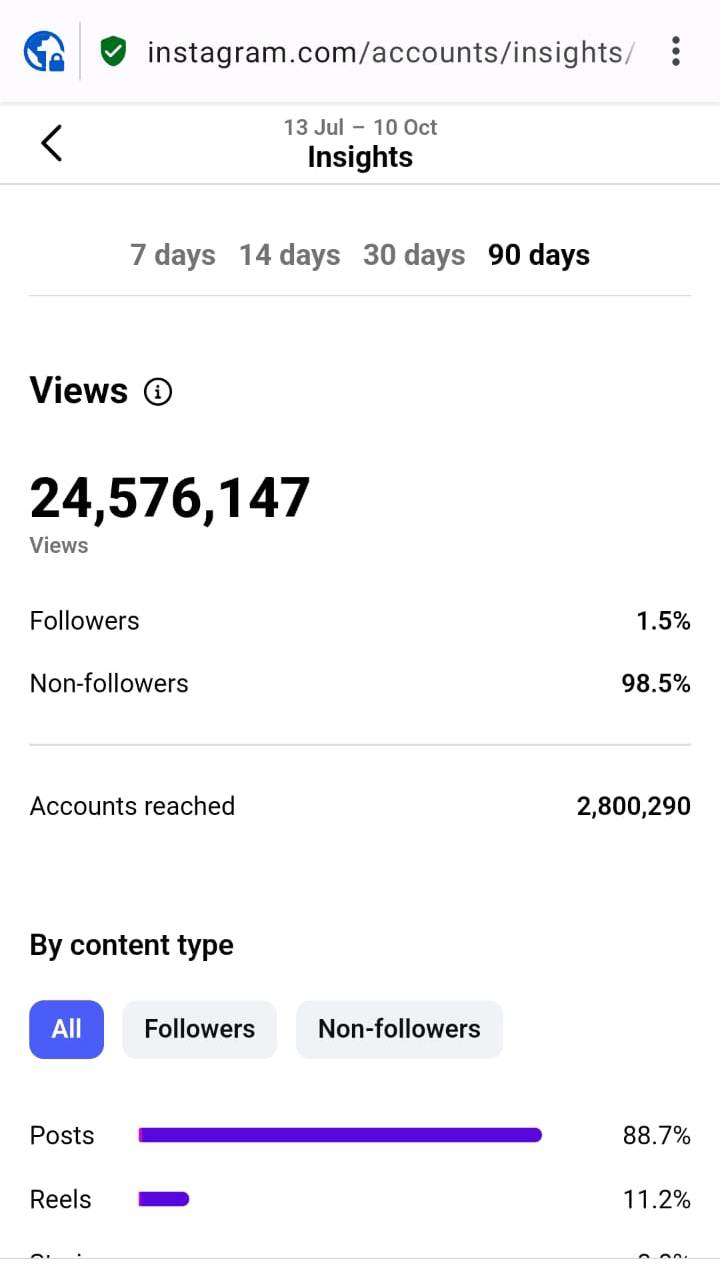This screenshot has height=1278, width=720.
Task: Tap the green shield security icon
Action: pos(113,51)
